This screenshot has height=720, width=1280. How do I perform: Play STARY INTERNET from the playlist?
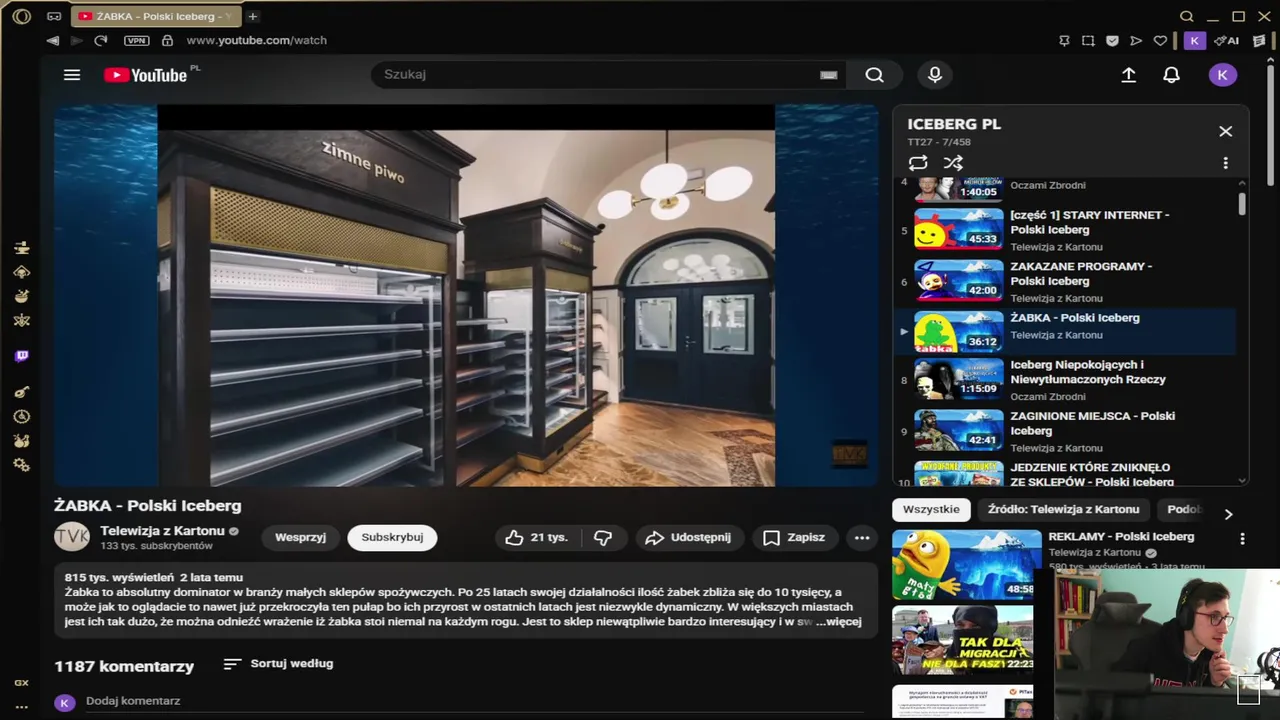tap(1066, 230)
